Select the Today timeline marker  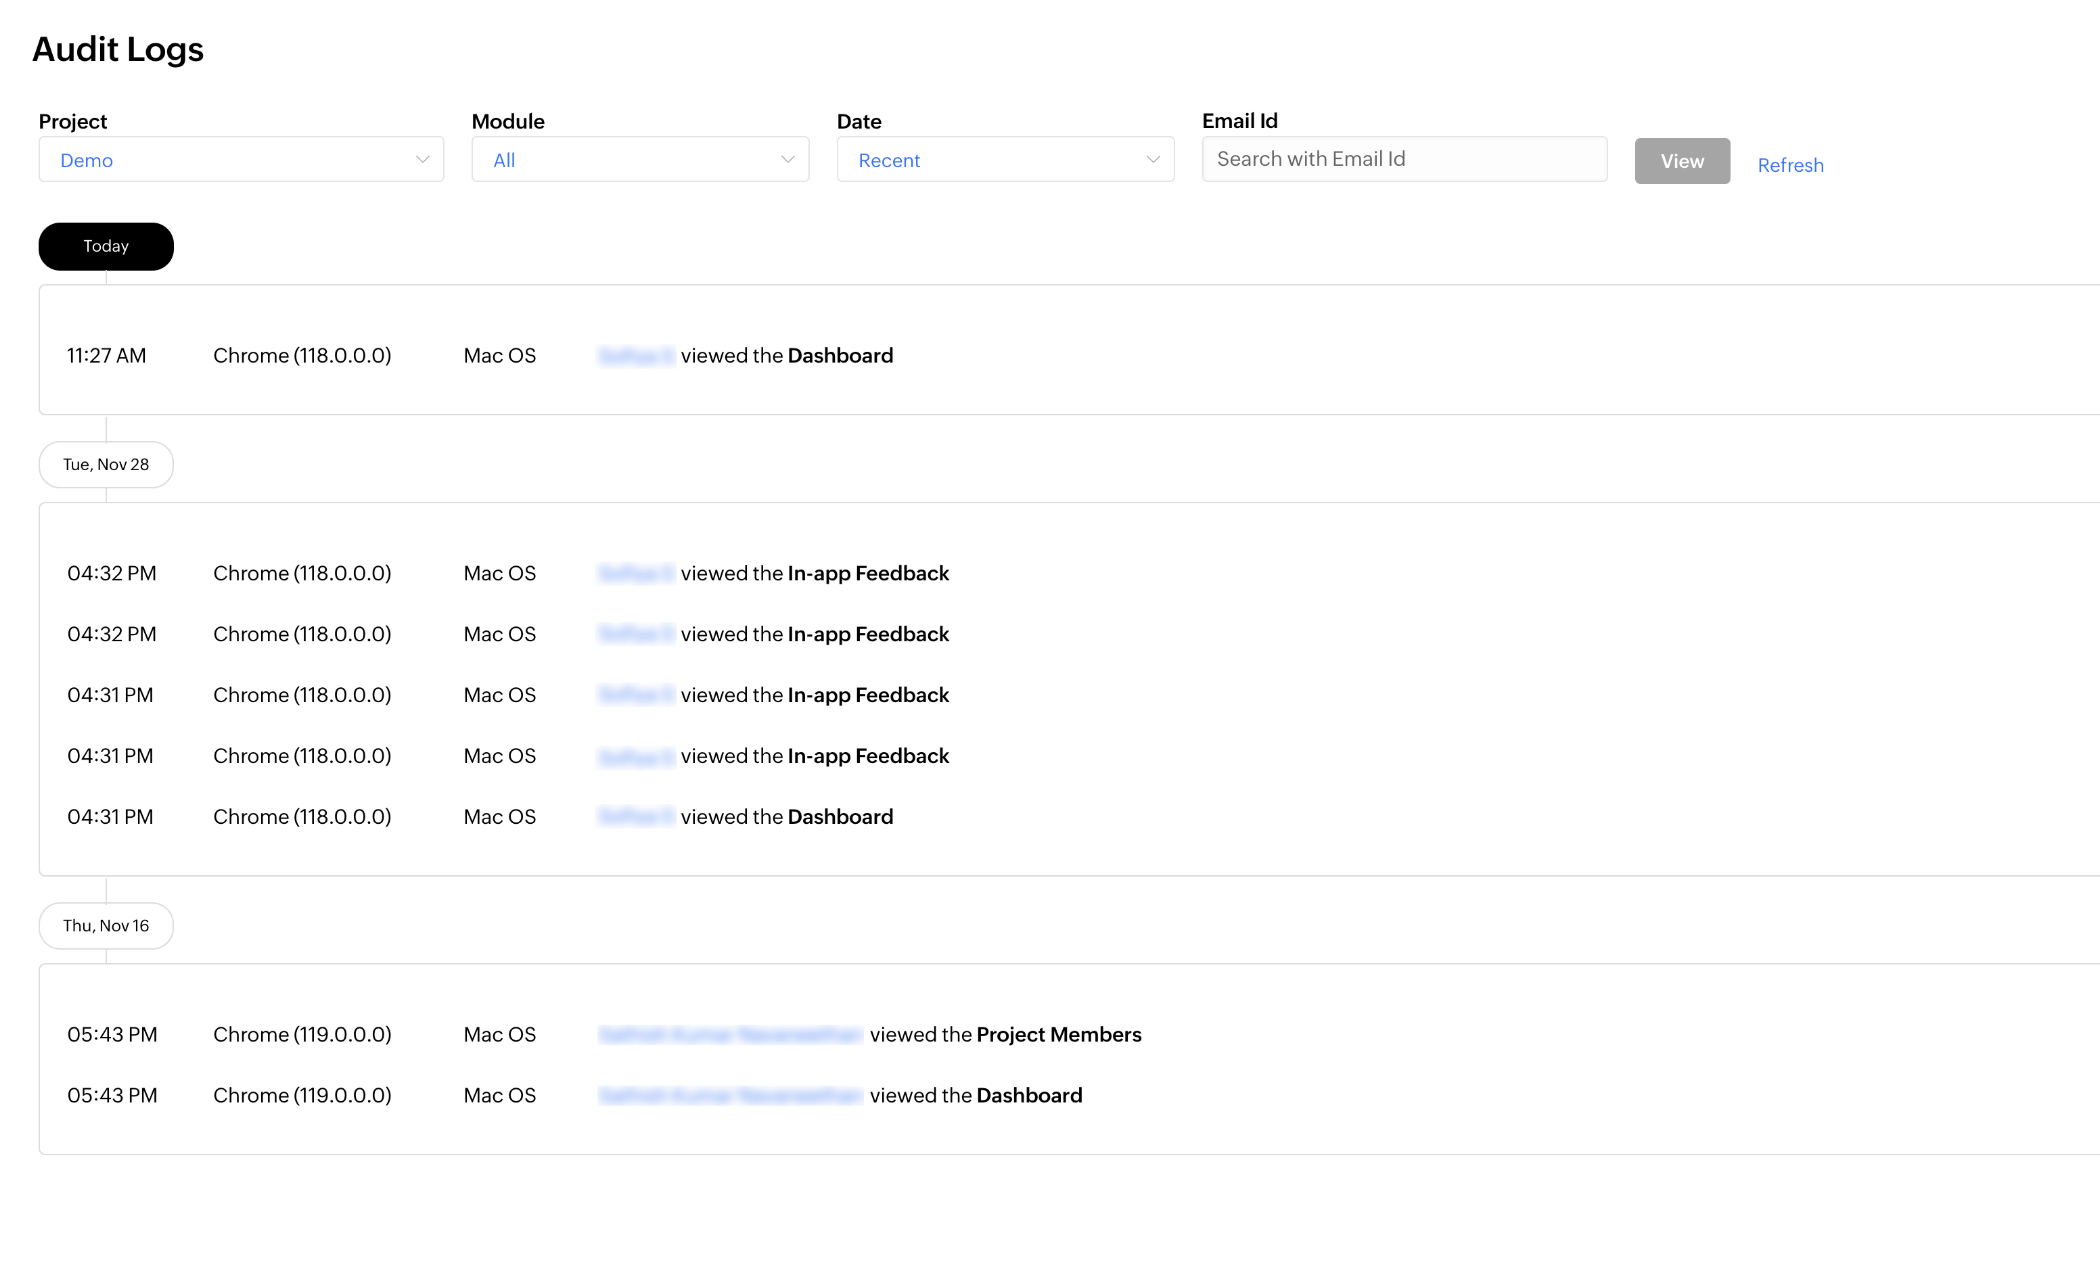(105, 246)
